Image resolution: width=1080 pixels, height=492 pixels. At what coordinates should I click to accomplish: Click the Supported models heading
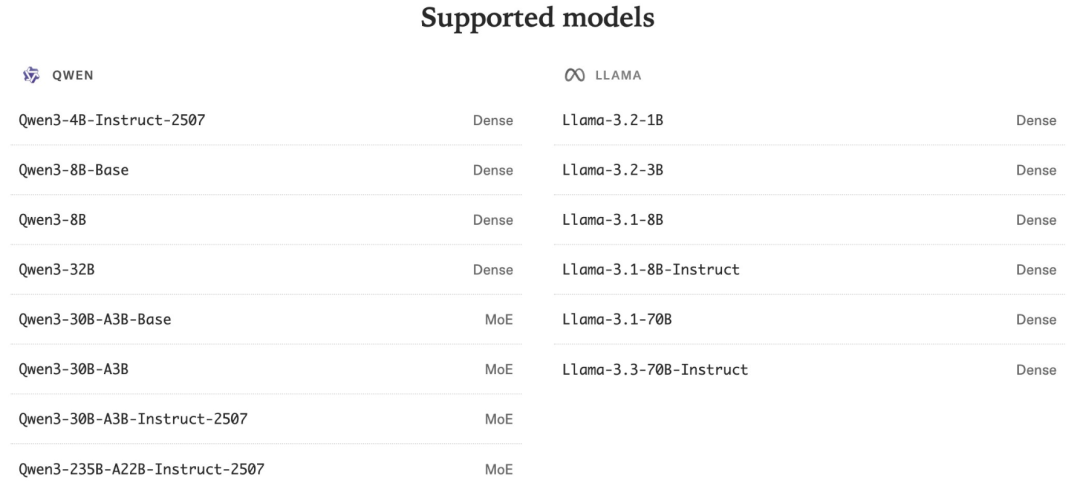click(539, 18)
